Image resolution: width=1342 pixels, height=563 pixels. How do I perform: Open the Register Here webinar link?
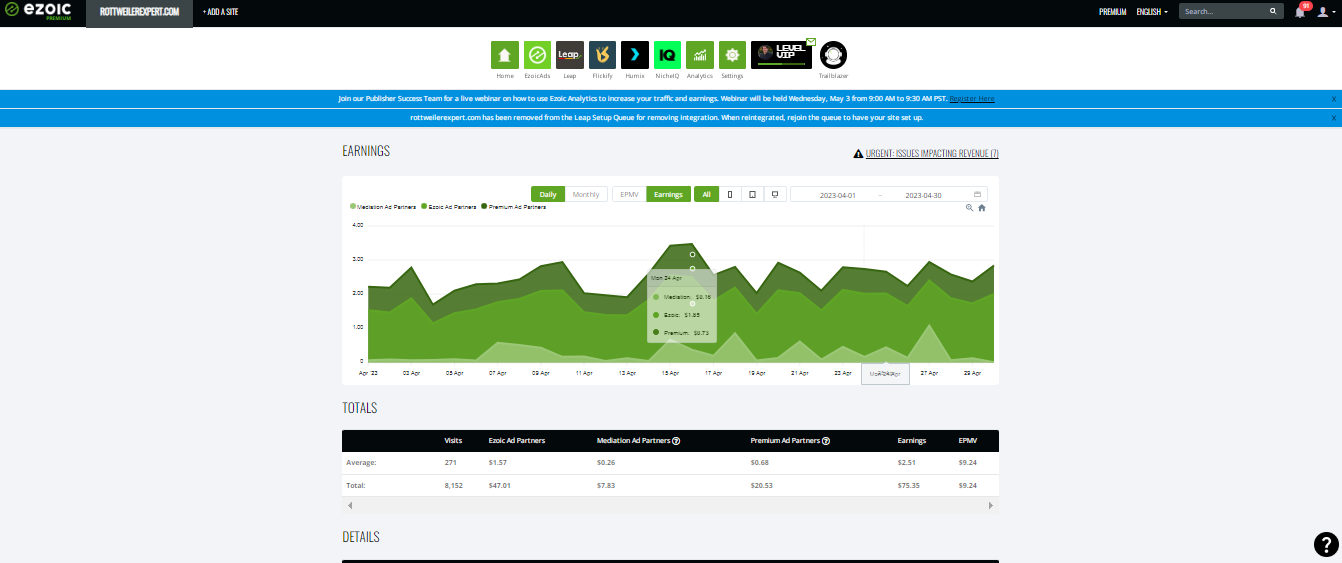[972, 99]
